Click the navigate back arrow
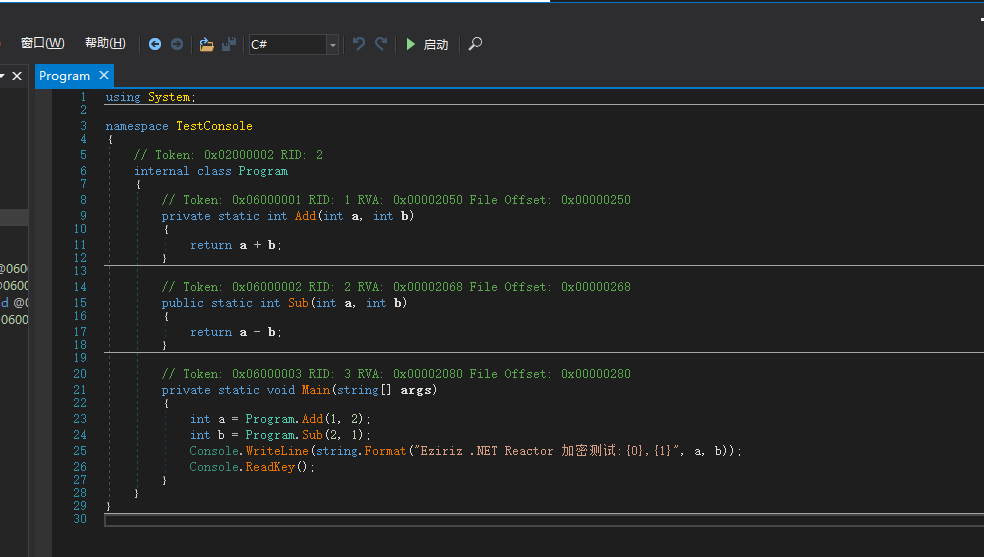This screenshot has height=557, width=984. coord(155,44)
